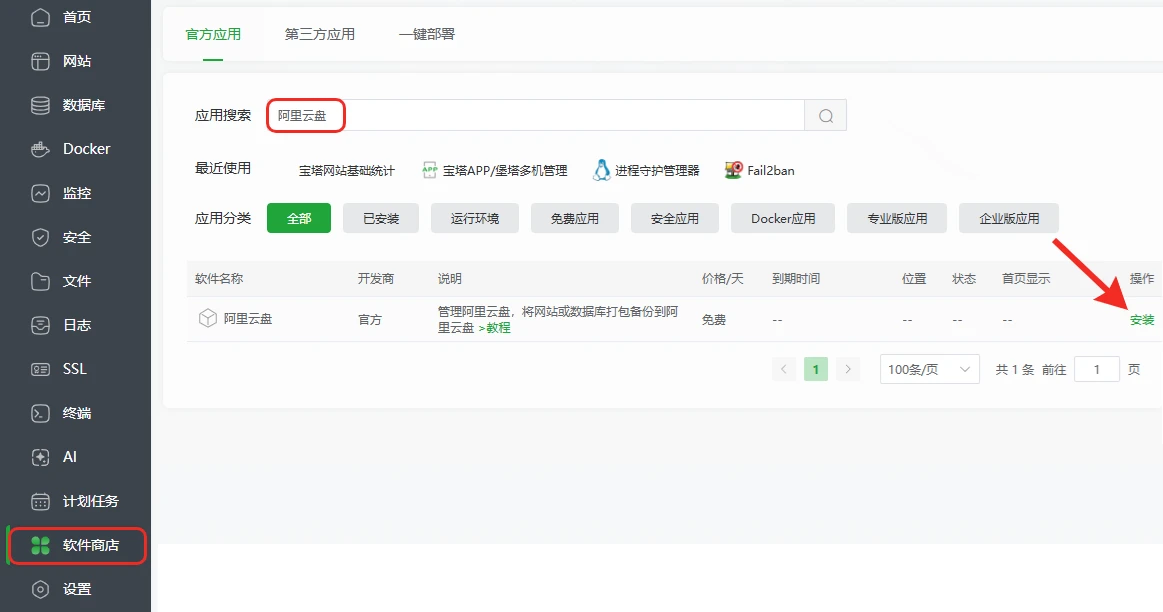1163x612 pixels.
Task: Open Fail2ban text link
Action: tap(771, 171)
